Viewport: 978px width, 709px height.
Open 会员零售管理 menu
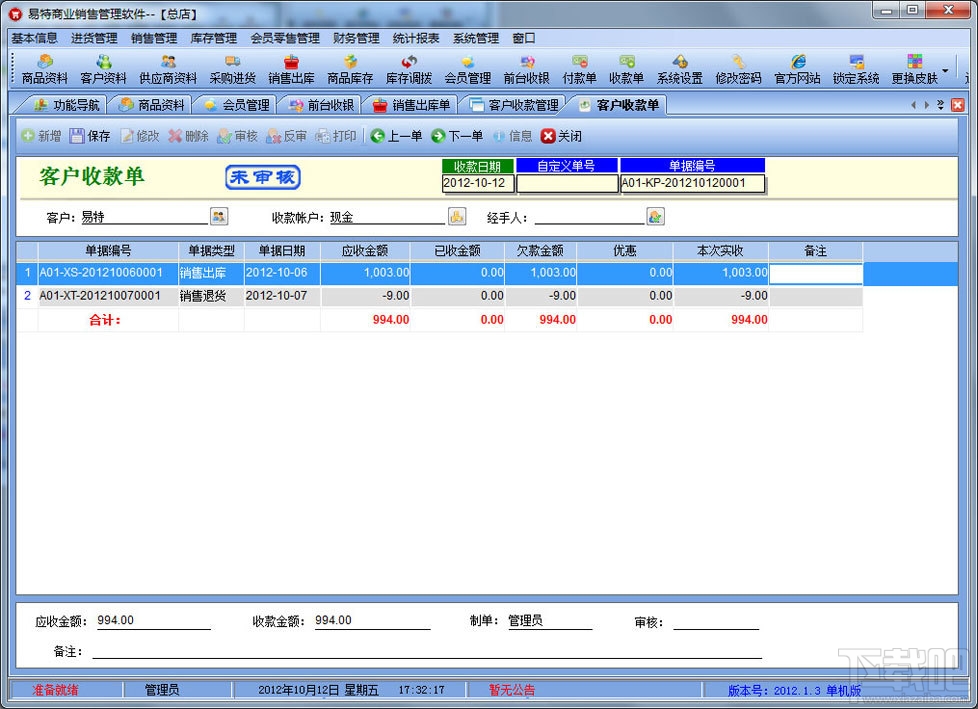click(x=285, y=38)
